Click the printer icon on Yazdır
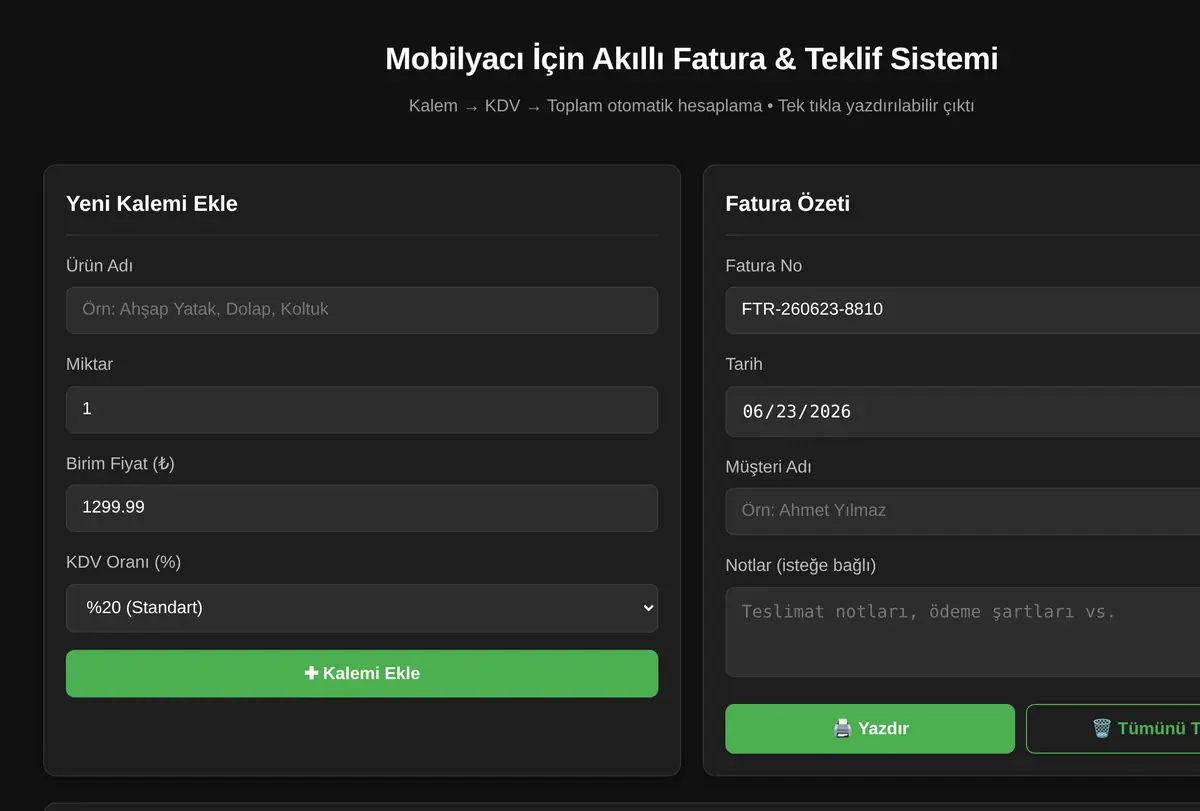This screenshot has width=1200, height=811. 842,728
